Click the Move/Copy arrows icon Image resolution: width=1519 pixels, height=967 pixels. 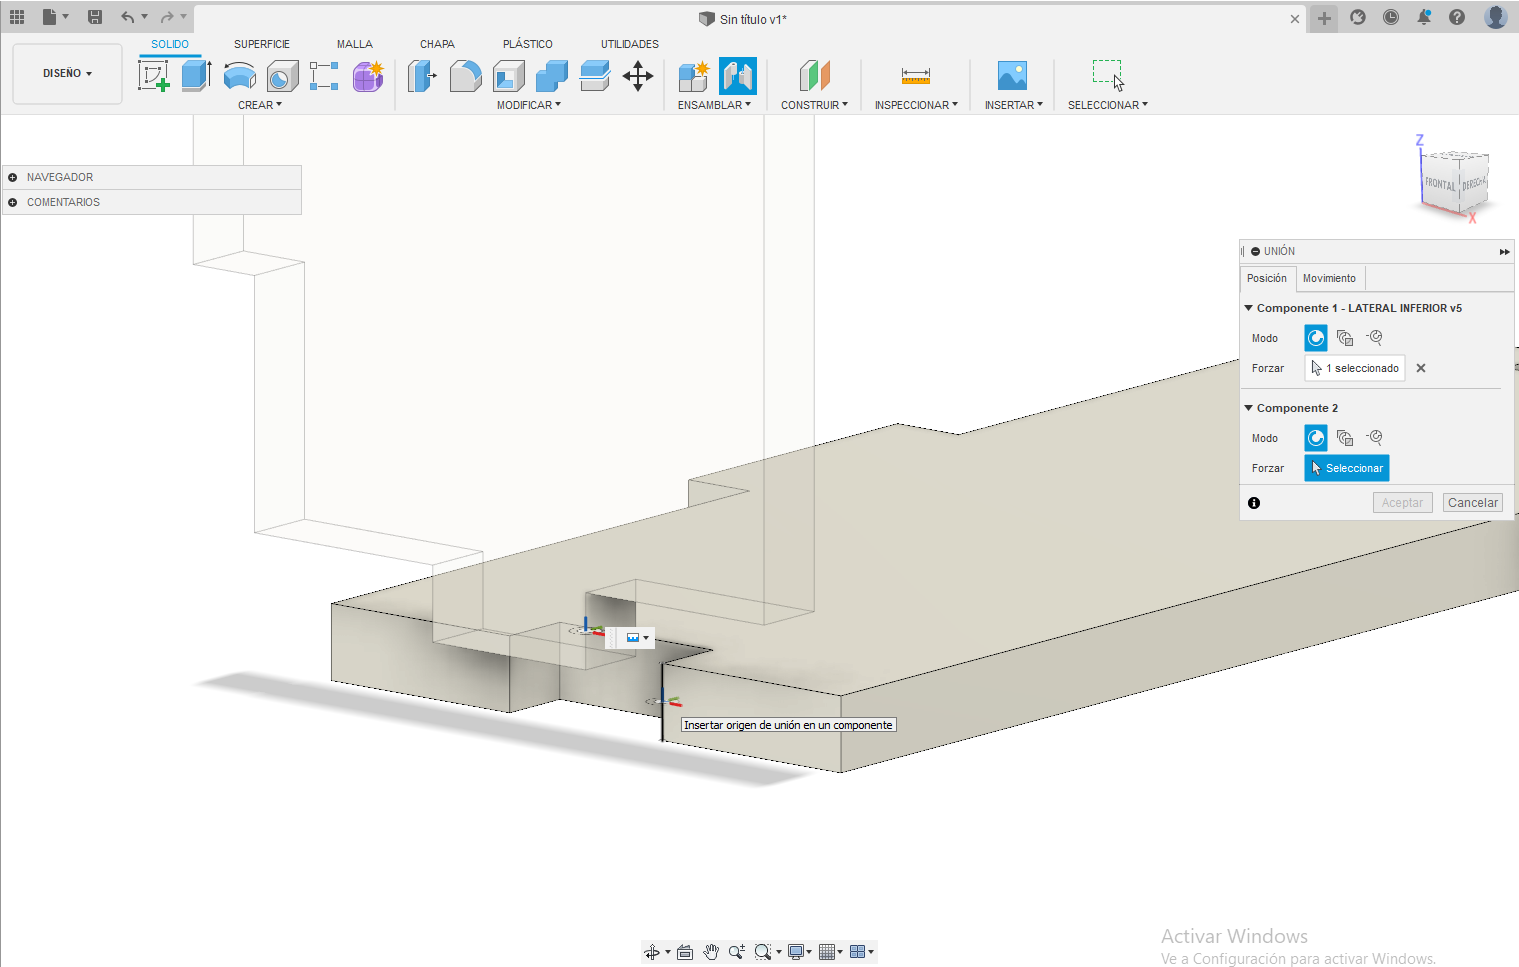(x=638, y=76)
